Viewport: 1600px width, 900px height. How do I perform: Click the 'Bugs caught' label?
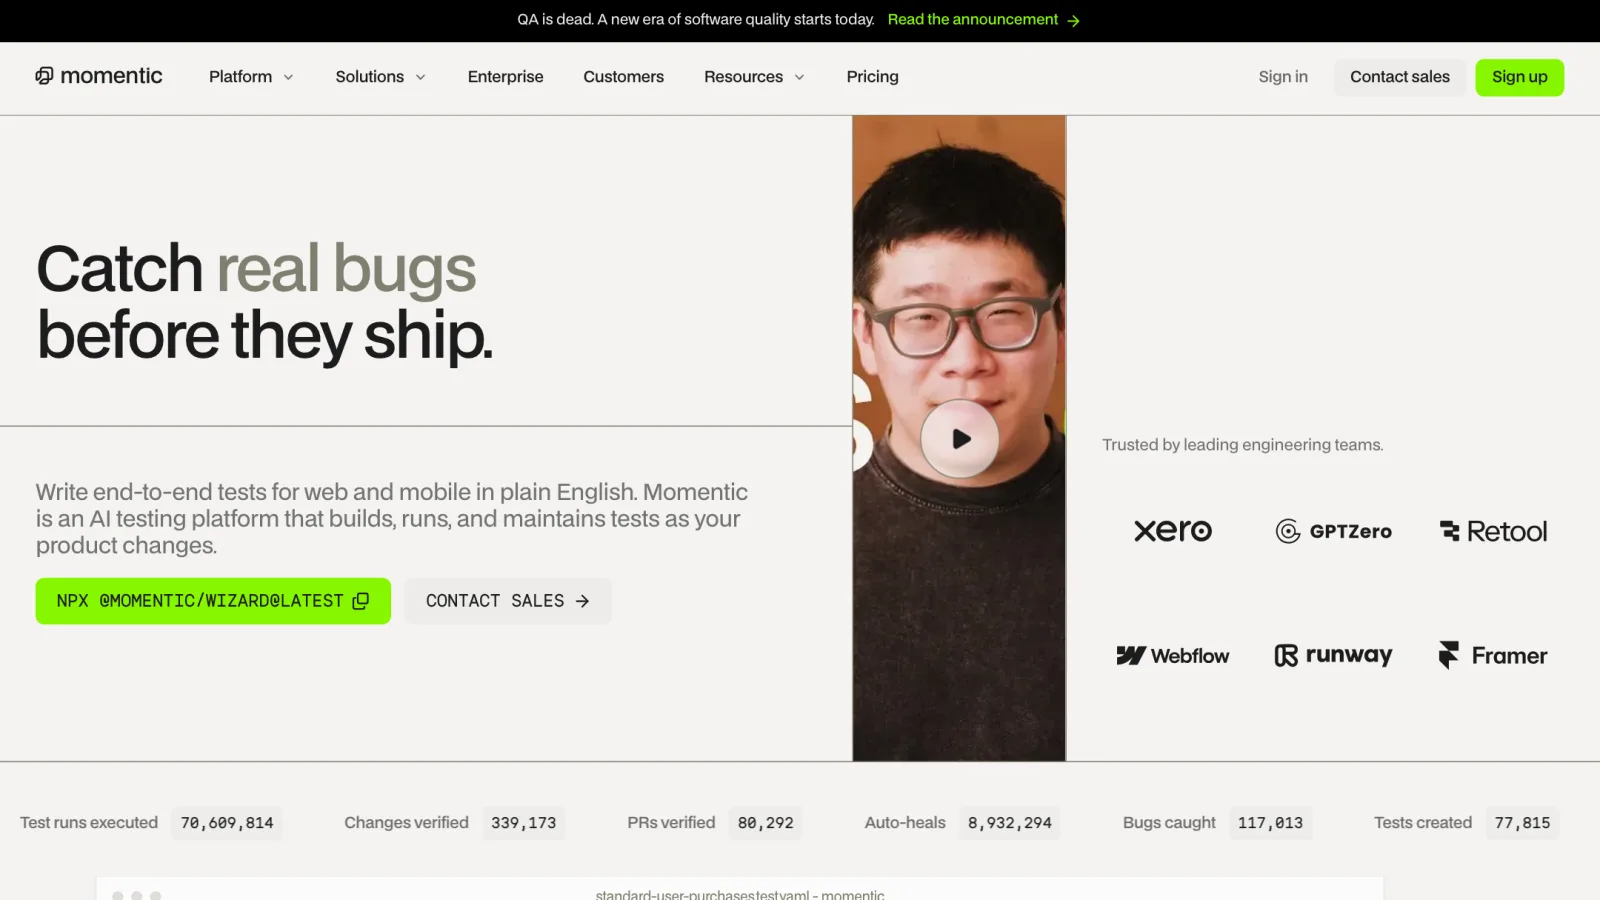point(1169,823)
